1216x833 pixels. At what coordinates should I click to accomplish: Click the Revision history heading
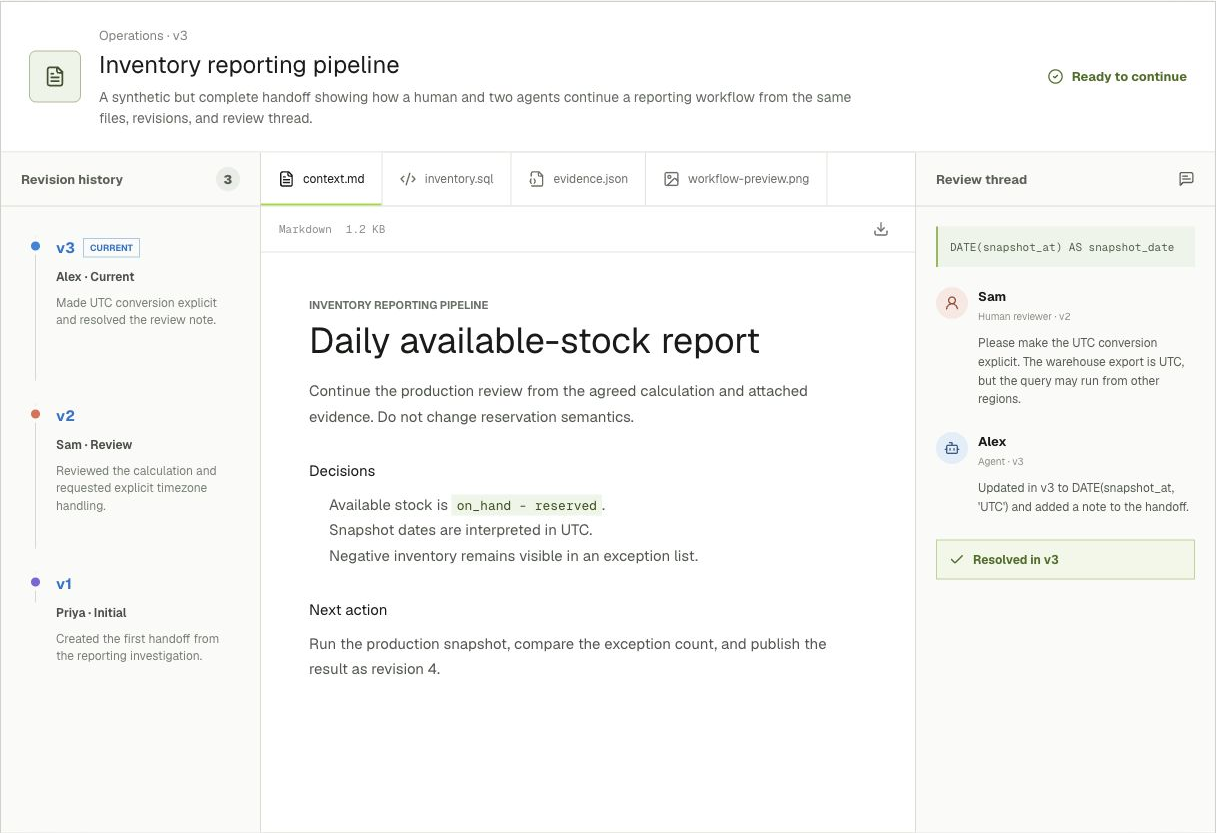pos(72,180)
